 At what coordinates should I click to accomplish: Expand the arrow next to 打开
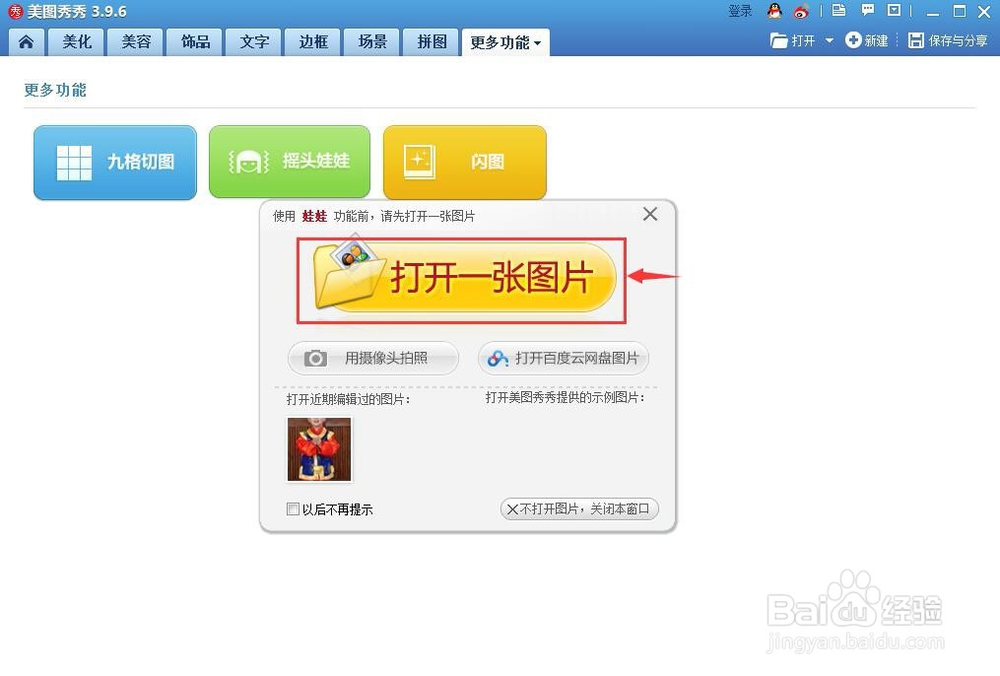click(x=829, y=41)
